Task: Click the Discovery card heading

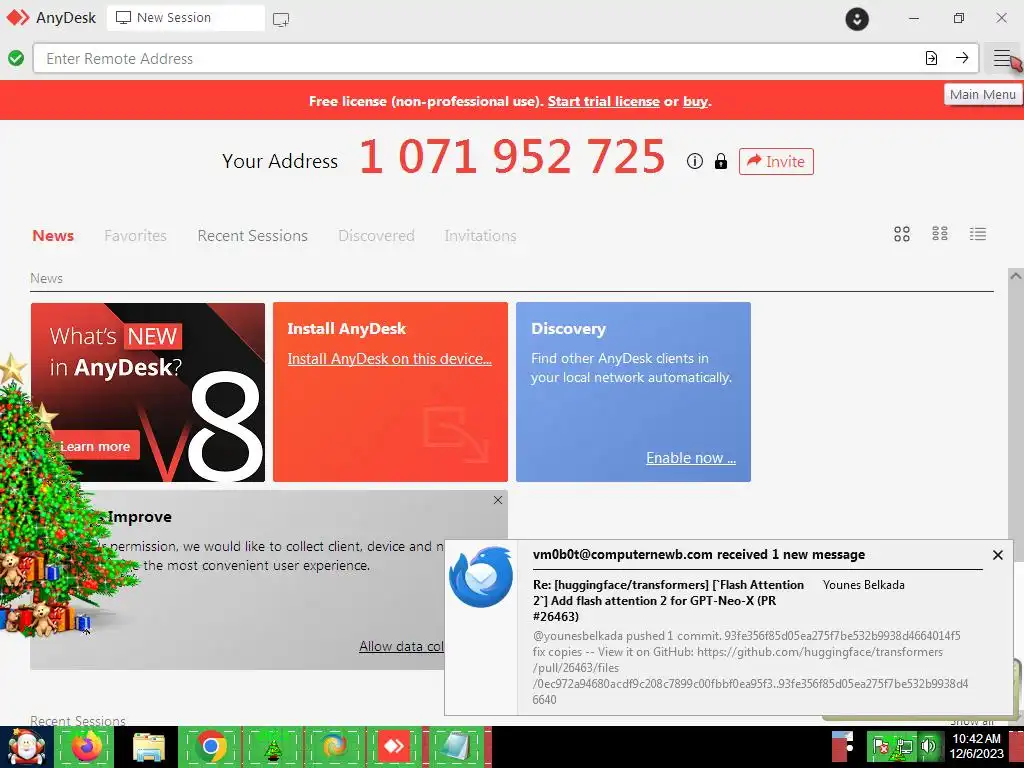Action: (568, 328)
